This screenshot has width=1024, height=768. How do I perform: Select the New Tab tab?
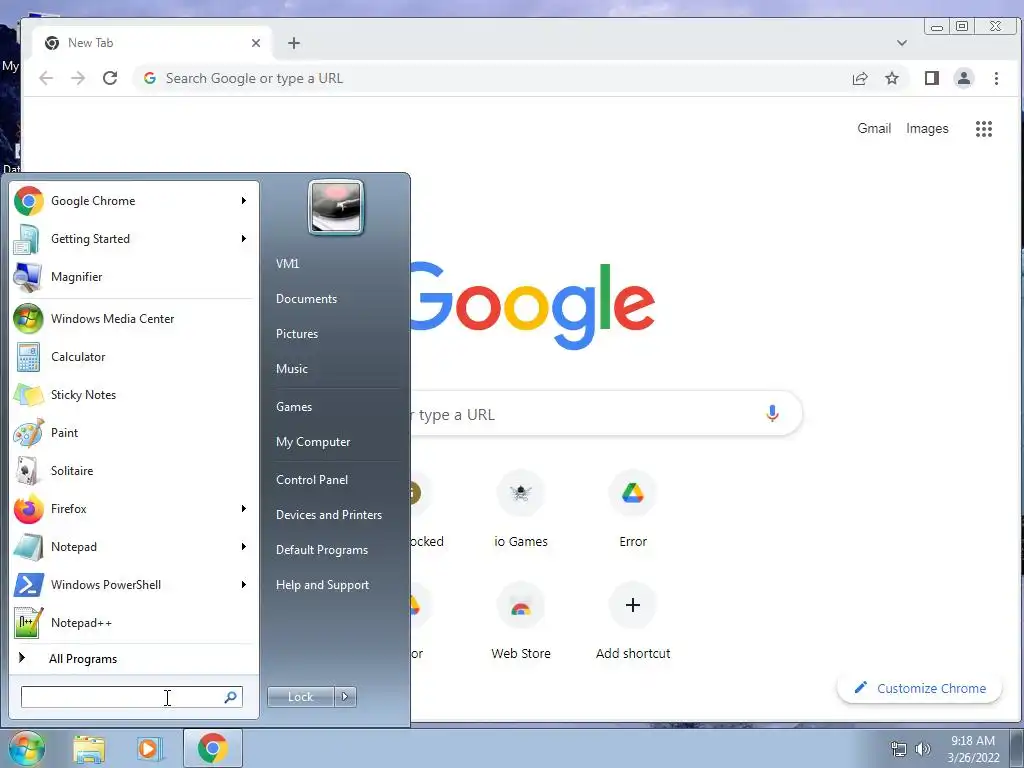(x=152, y=43)
